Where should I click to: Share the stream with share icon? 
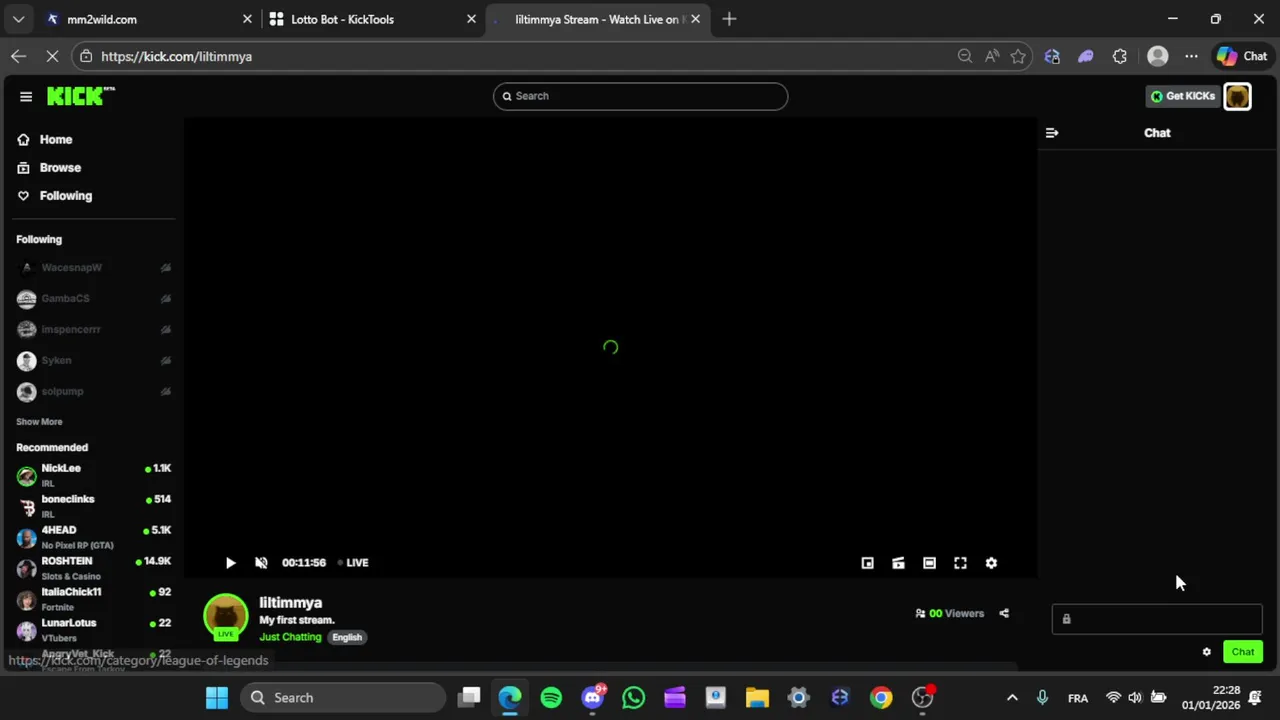(1004, 614)
